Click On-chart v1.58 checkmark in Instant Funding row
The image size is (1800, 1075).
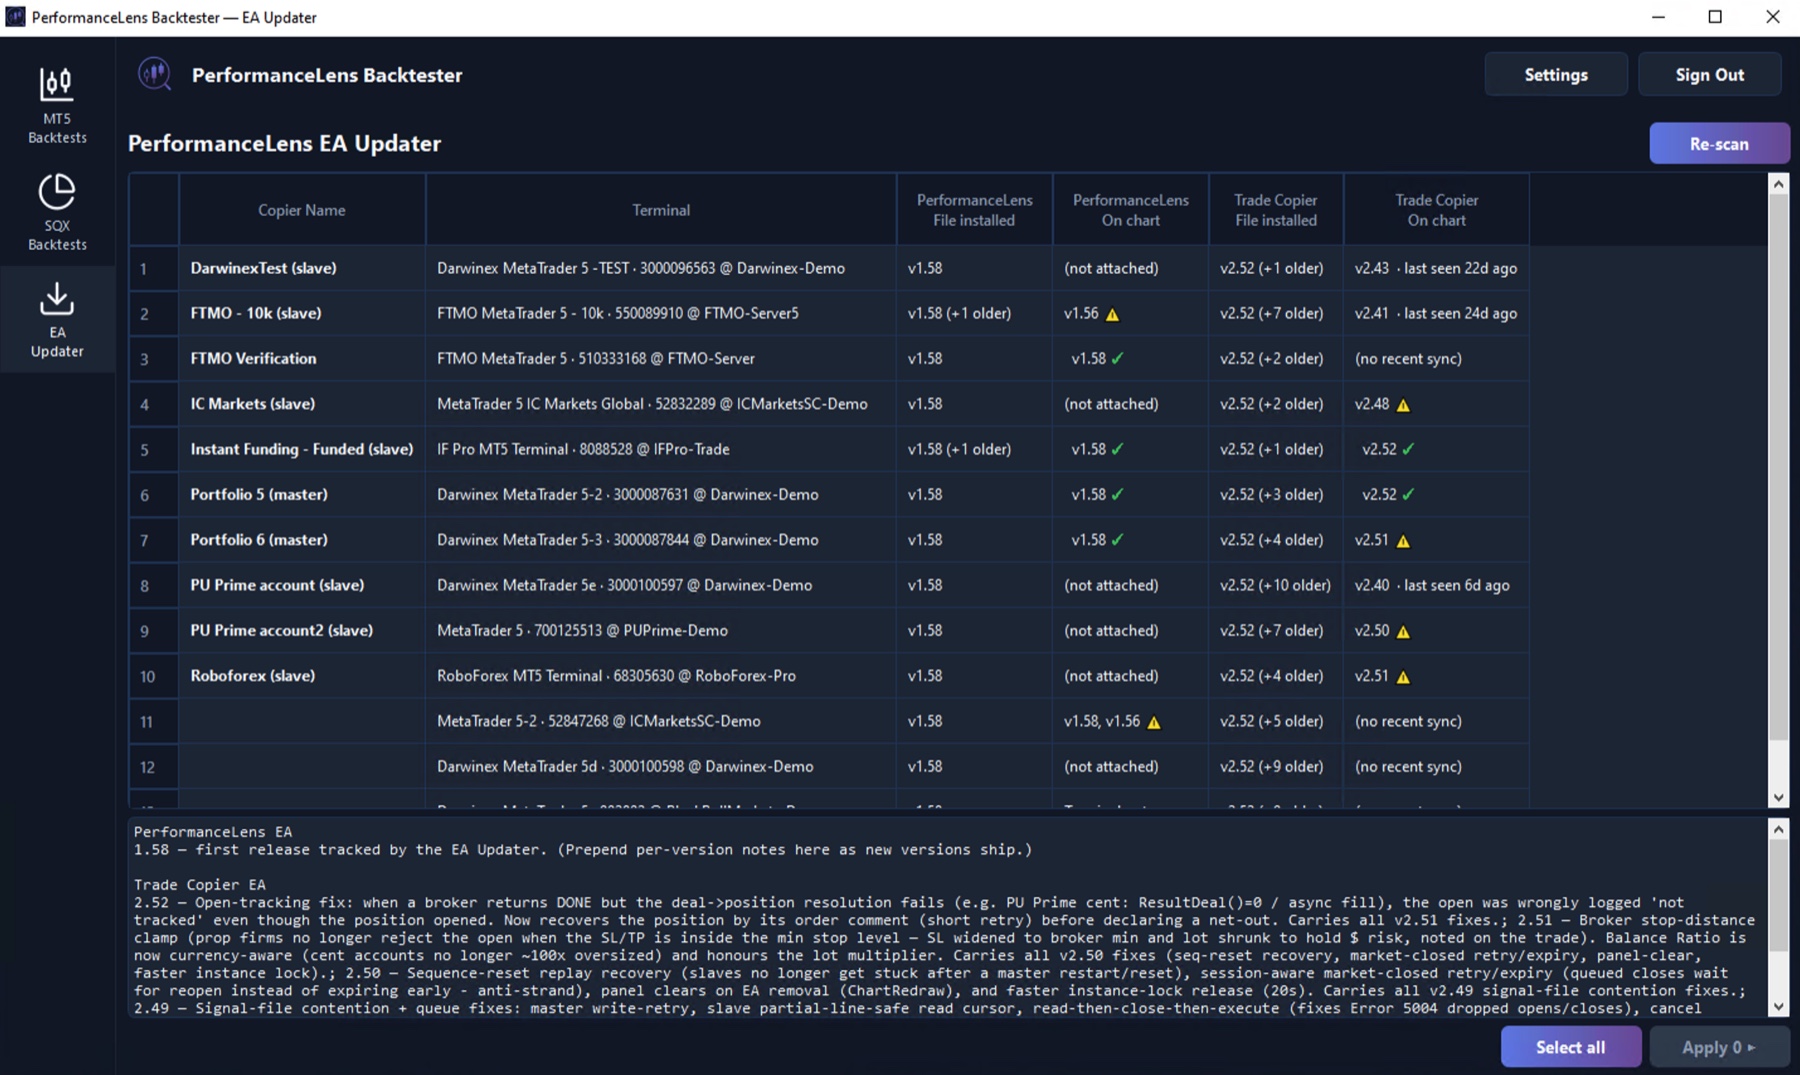(1118, 449)
